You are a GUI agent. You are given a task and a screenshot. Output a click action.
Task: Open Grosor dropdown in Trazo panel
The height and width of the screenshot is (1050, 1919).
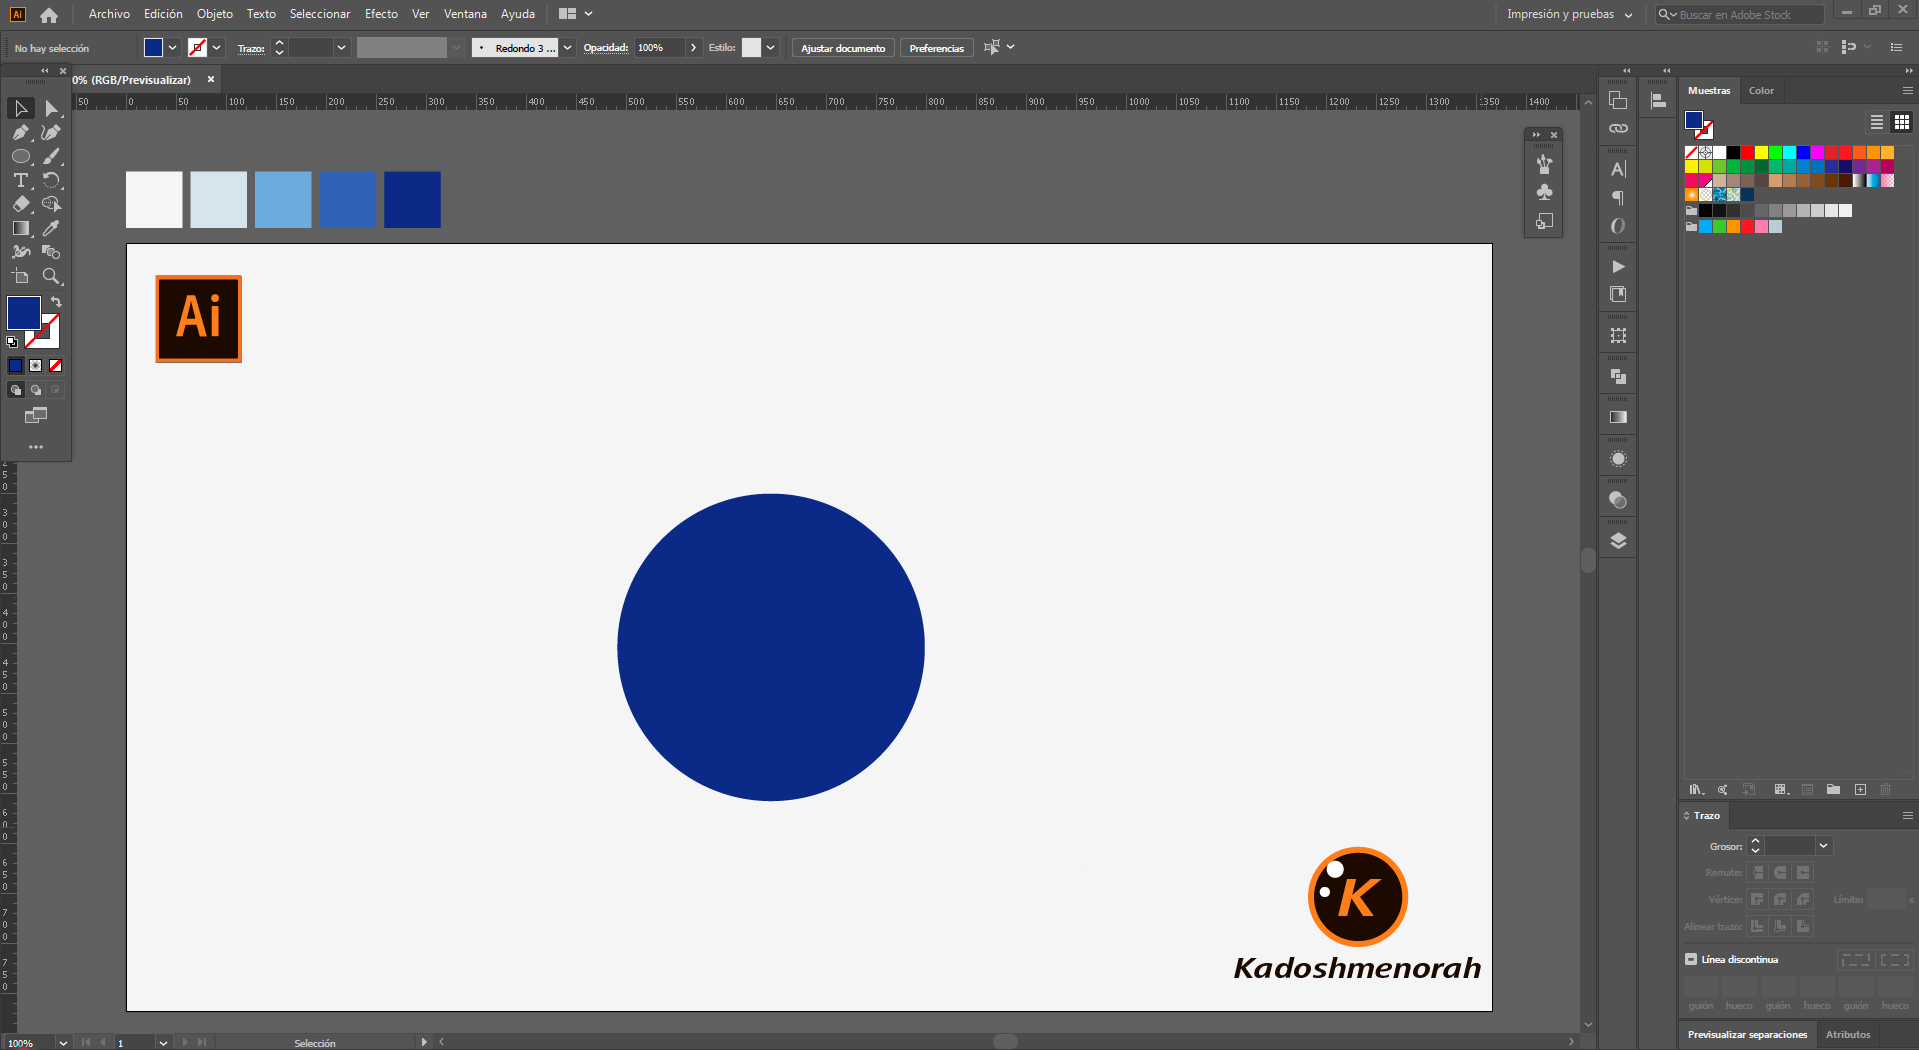coord(1824,846)
